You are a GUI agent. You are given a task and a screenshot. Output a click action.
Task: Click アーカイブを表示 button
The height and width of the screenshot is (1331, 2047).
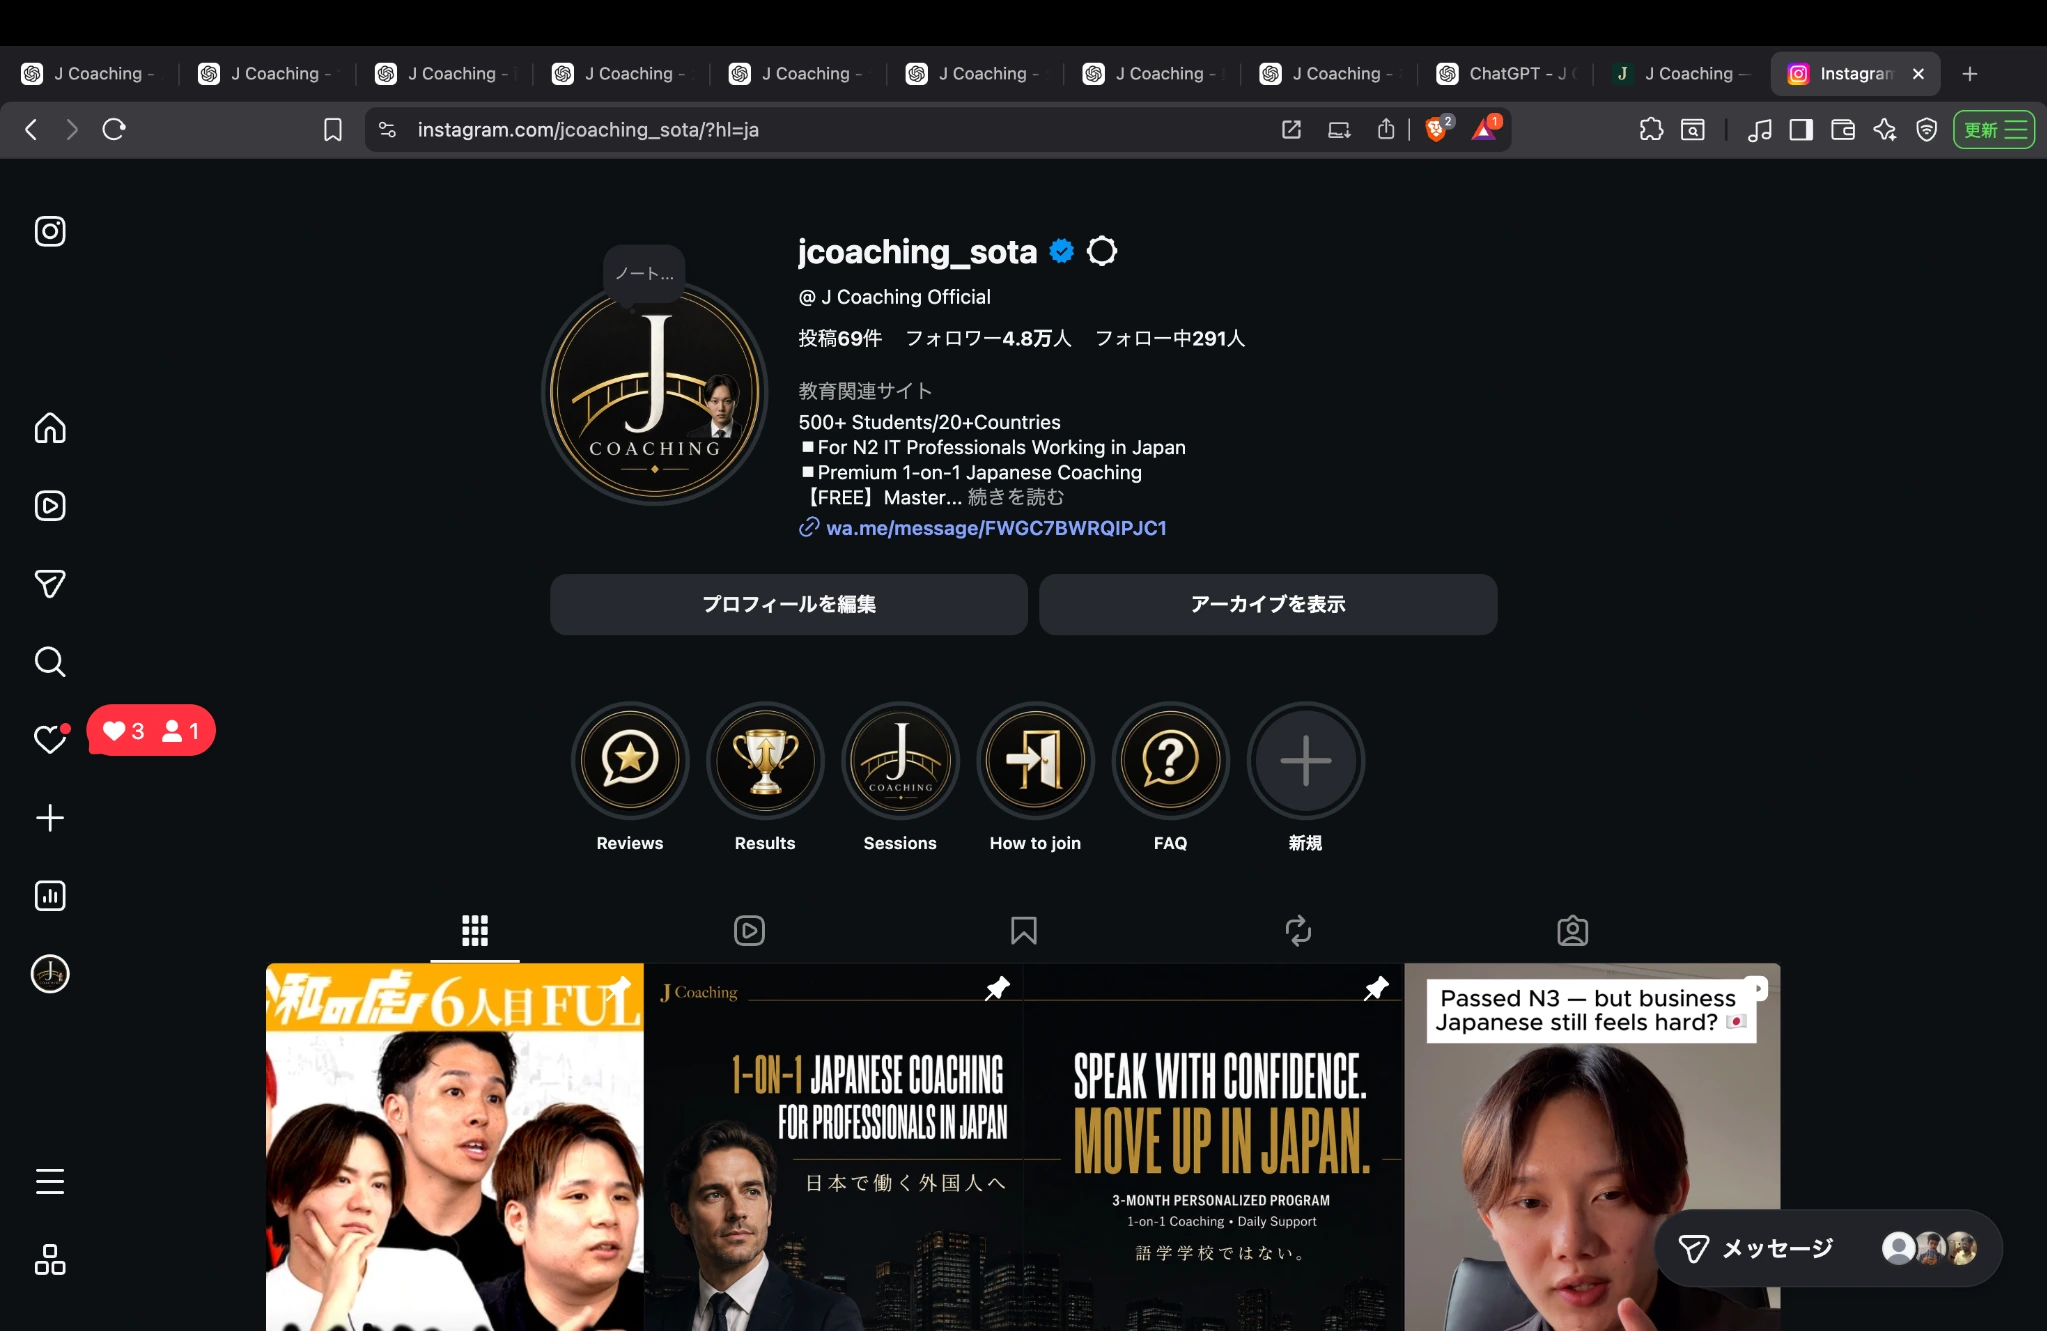(x=1268, y=604)
